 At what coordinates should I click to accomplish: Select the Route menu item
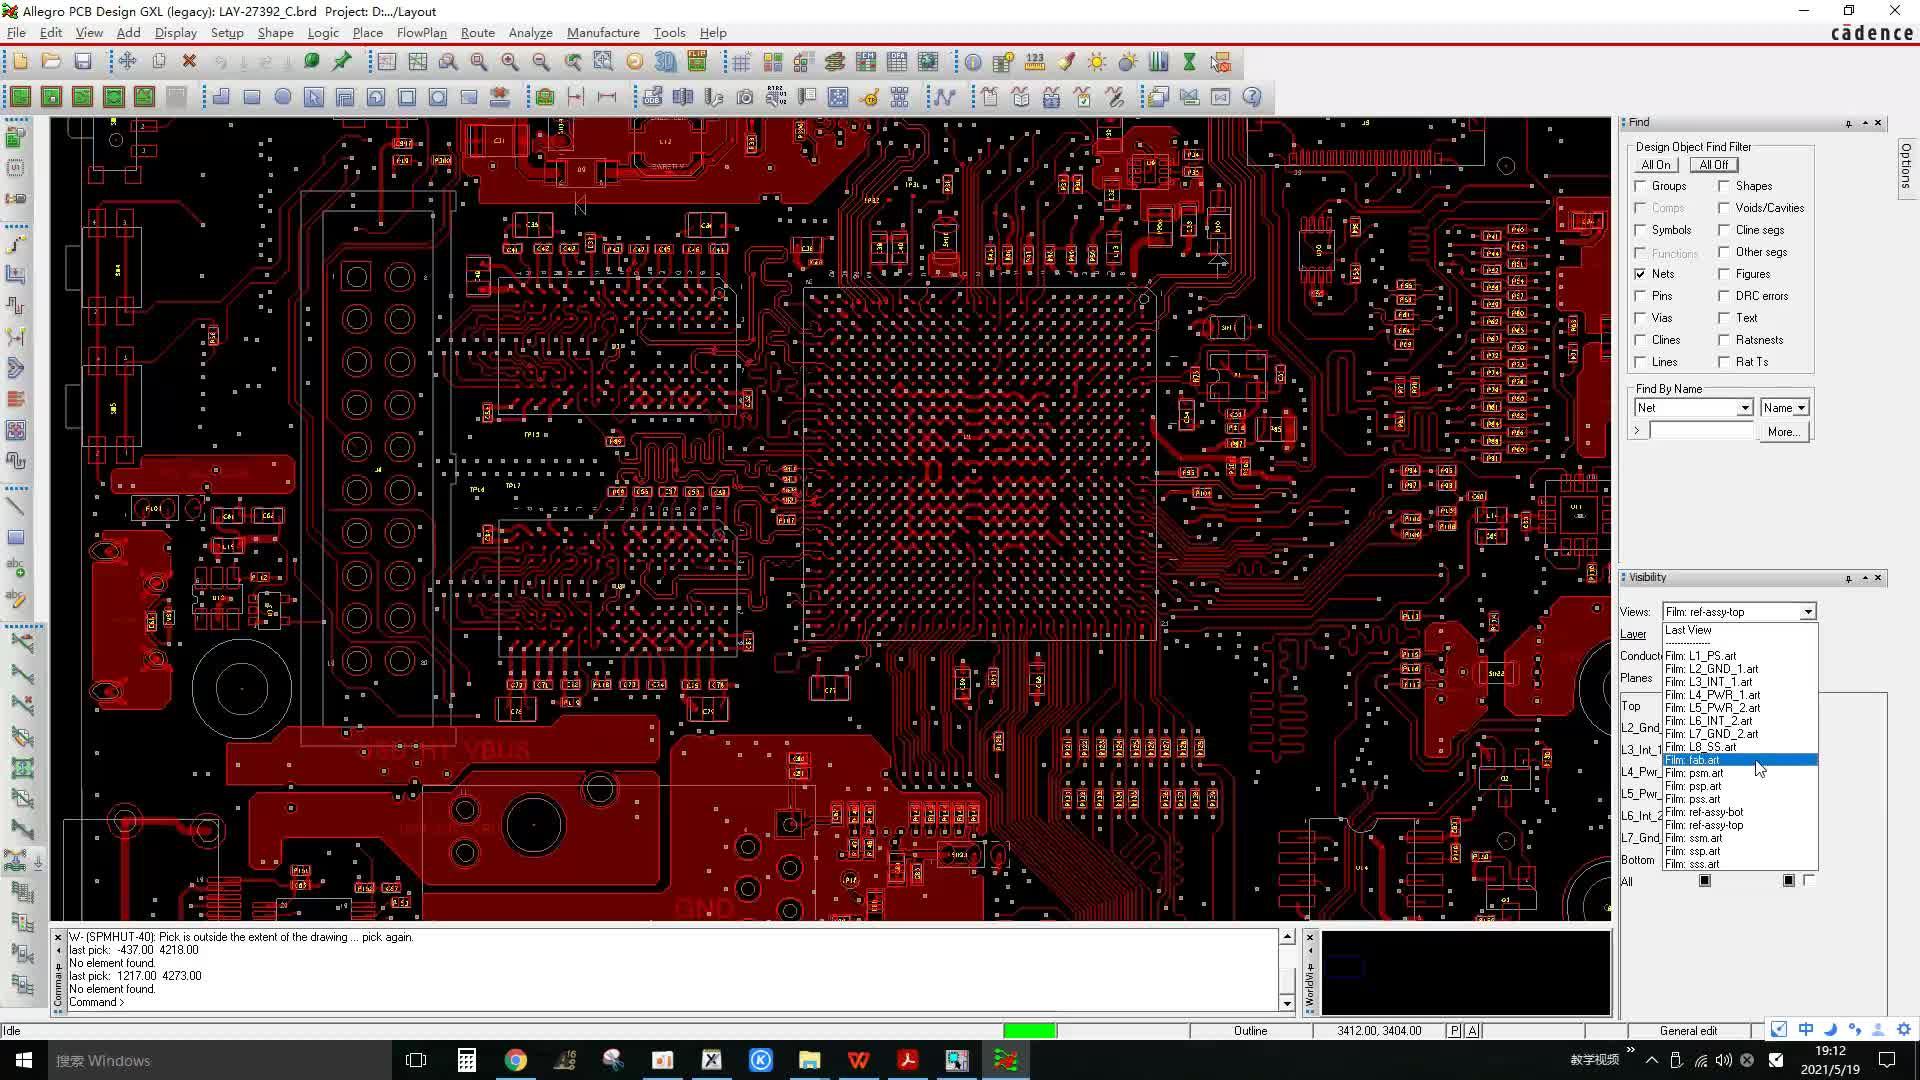pos(479,33)
